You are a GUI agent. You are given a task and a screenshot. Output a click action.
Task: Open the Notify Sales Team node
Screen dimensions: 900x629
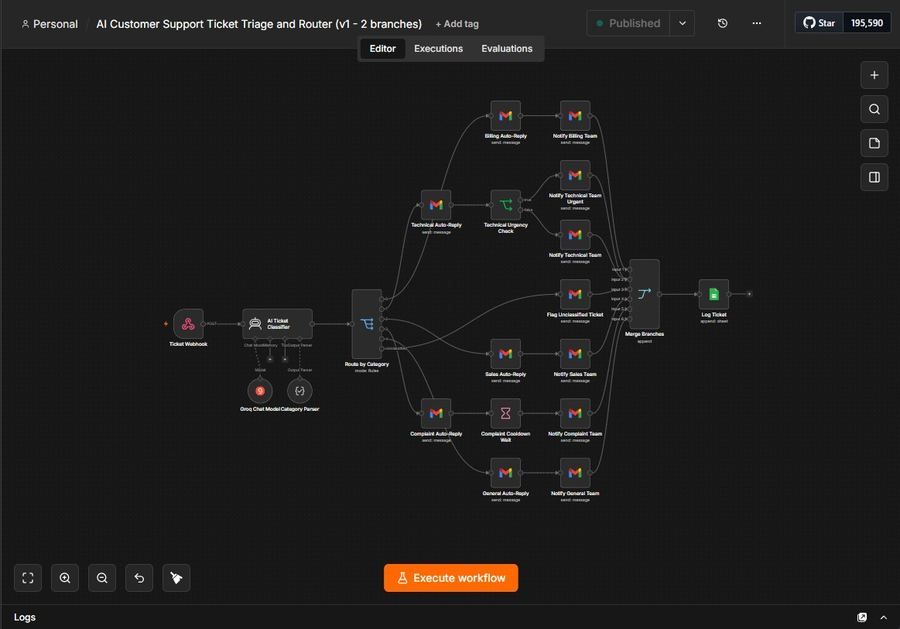click(x=575, y=354)
